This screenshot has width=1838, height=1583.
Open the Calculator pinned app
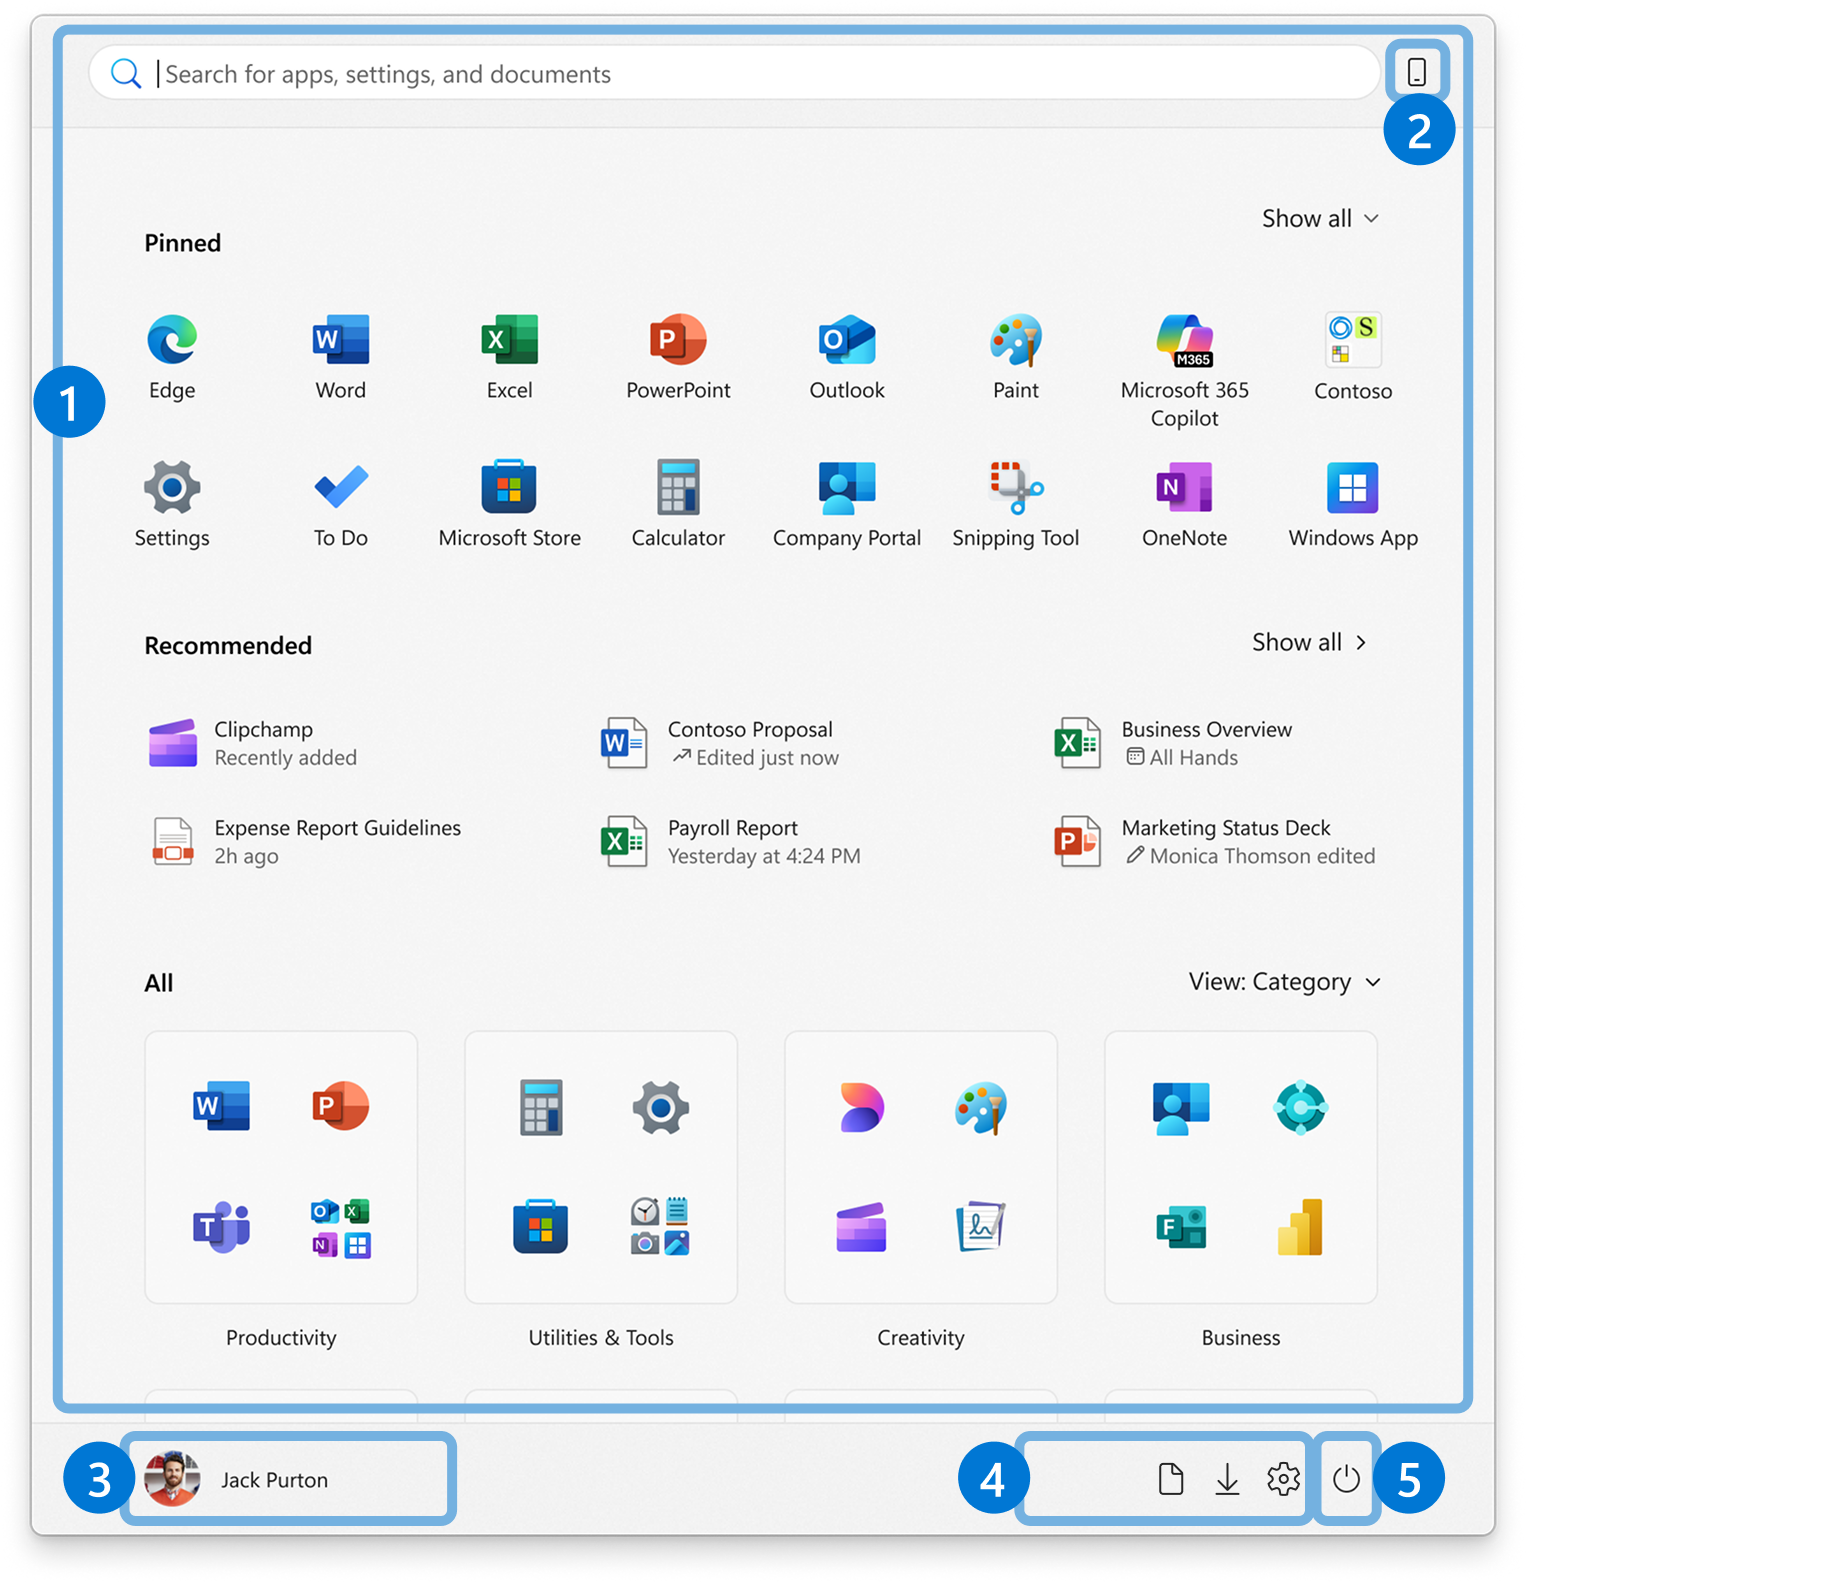coord(678,504)
